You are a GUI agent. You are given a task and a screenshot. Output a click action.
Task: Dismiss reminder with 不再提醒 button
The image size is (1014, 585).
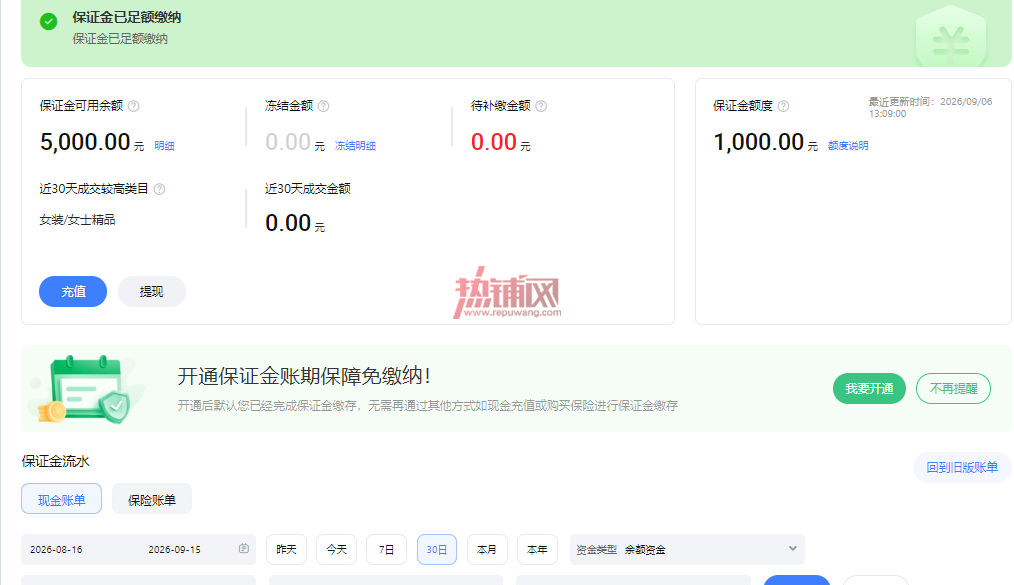[953, 388]
